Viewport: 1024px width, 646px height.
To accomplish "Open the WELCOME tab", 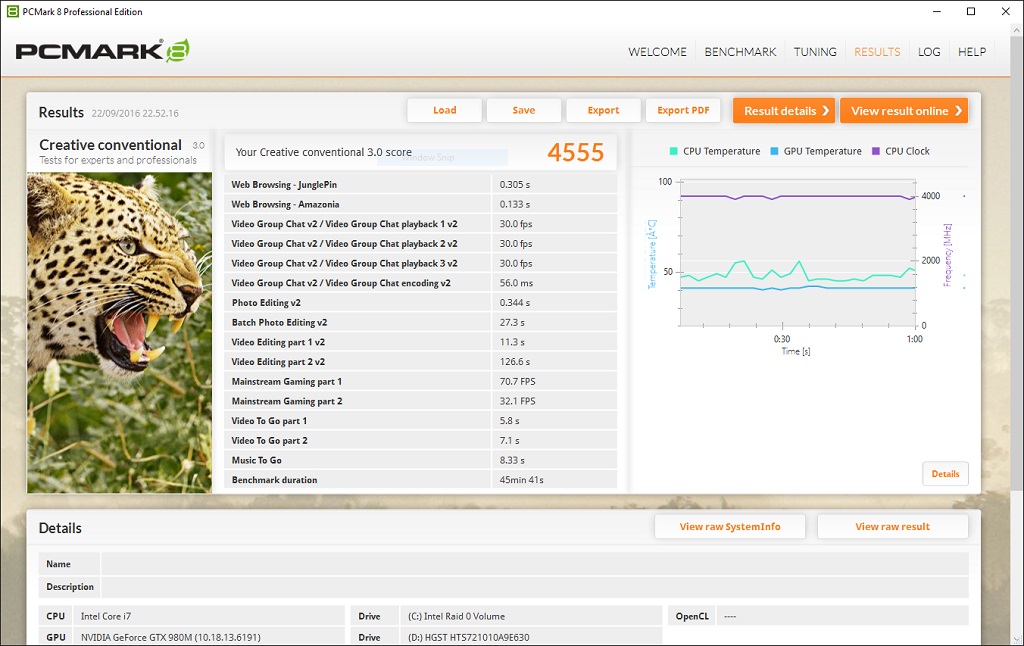I will click(x=657, y=52).
